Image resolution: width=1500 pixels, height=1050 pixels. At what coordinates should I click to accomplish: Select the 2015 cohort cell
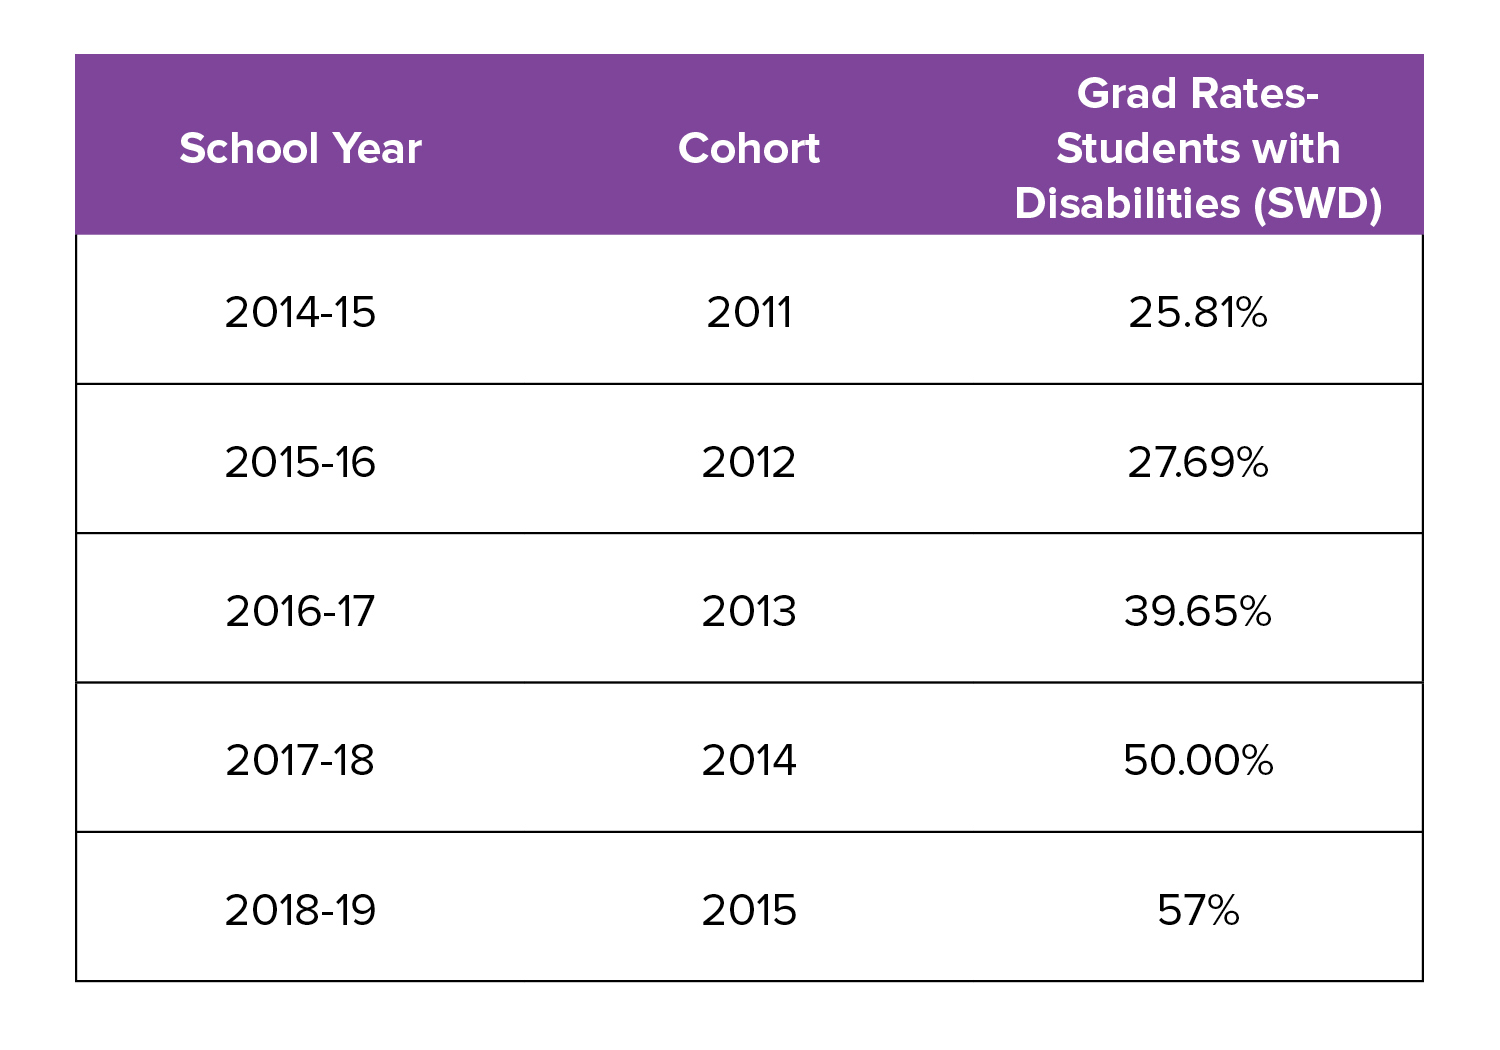pyautogui.click(x=749, y=910)
